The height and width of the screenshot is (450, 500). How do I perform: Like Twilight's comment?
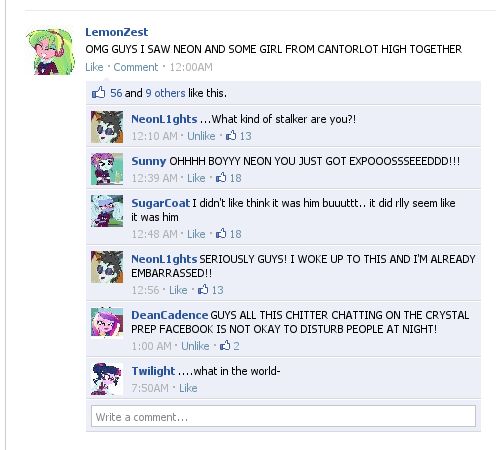tap(188, 388)
